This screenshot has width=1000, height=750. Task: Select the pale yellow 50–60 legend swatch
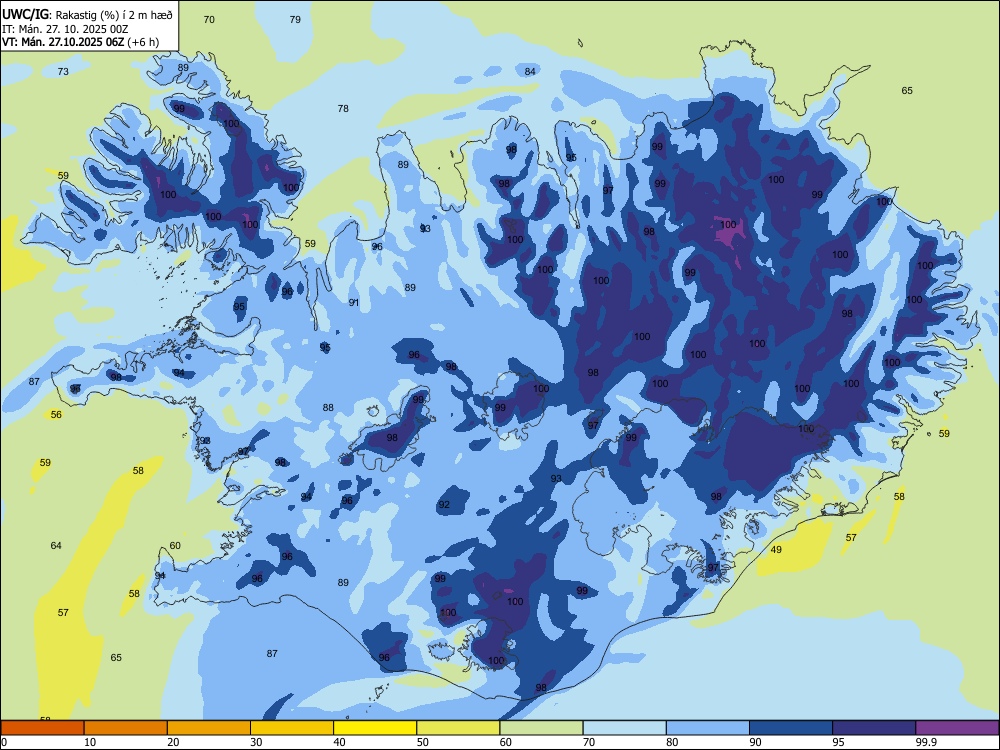458,728
